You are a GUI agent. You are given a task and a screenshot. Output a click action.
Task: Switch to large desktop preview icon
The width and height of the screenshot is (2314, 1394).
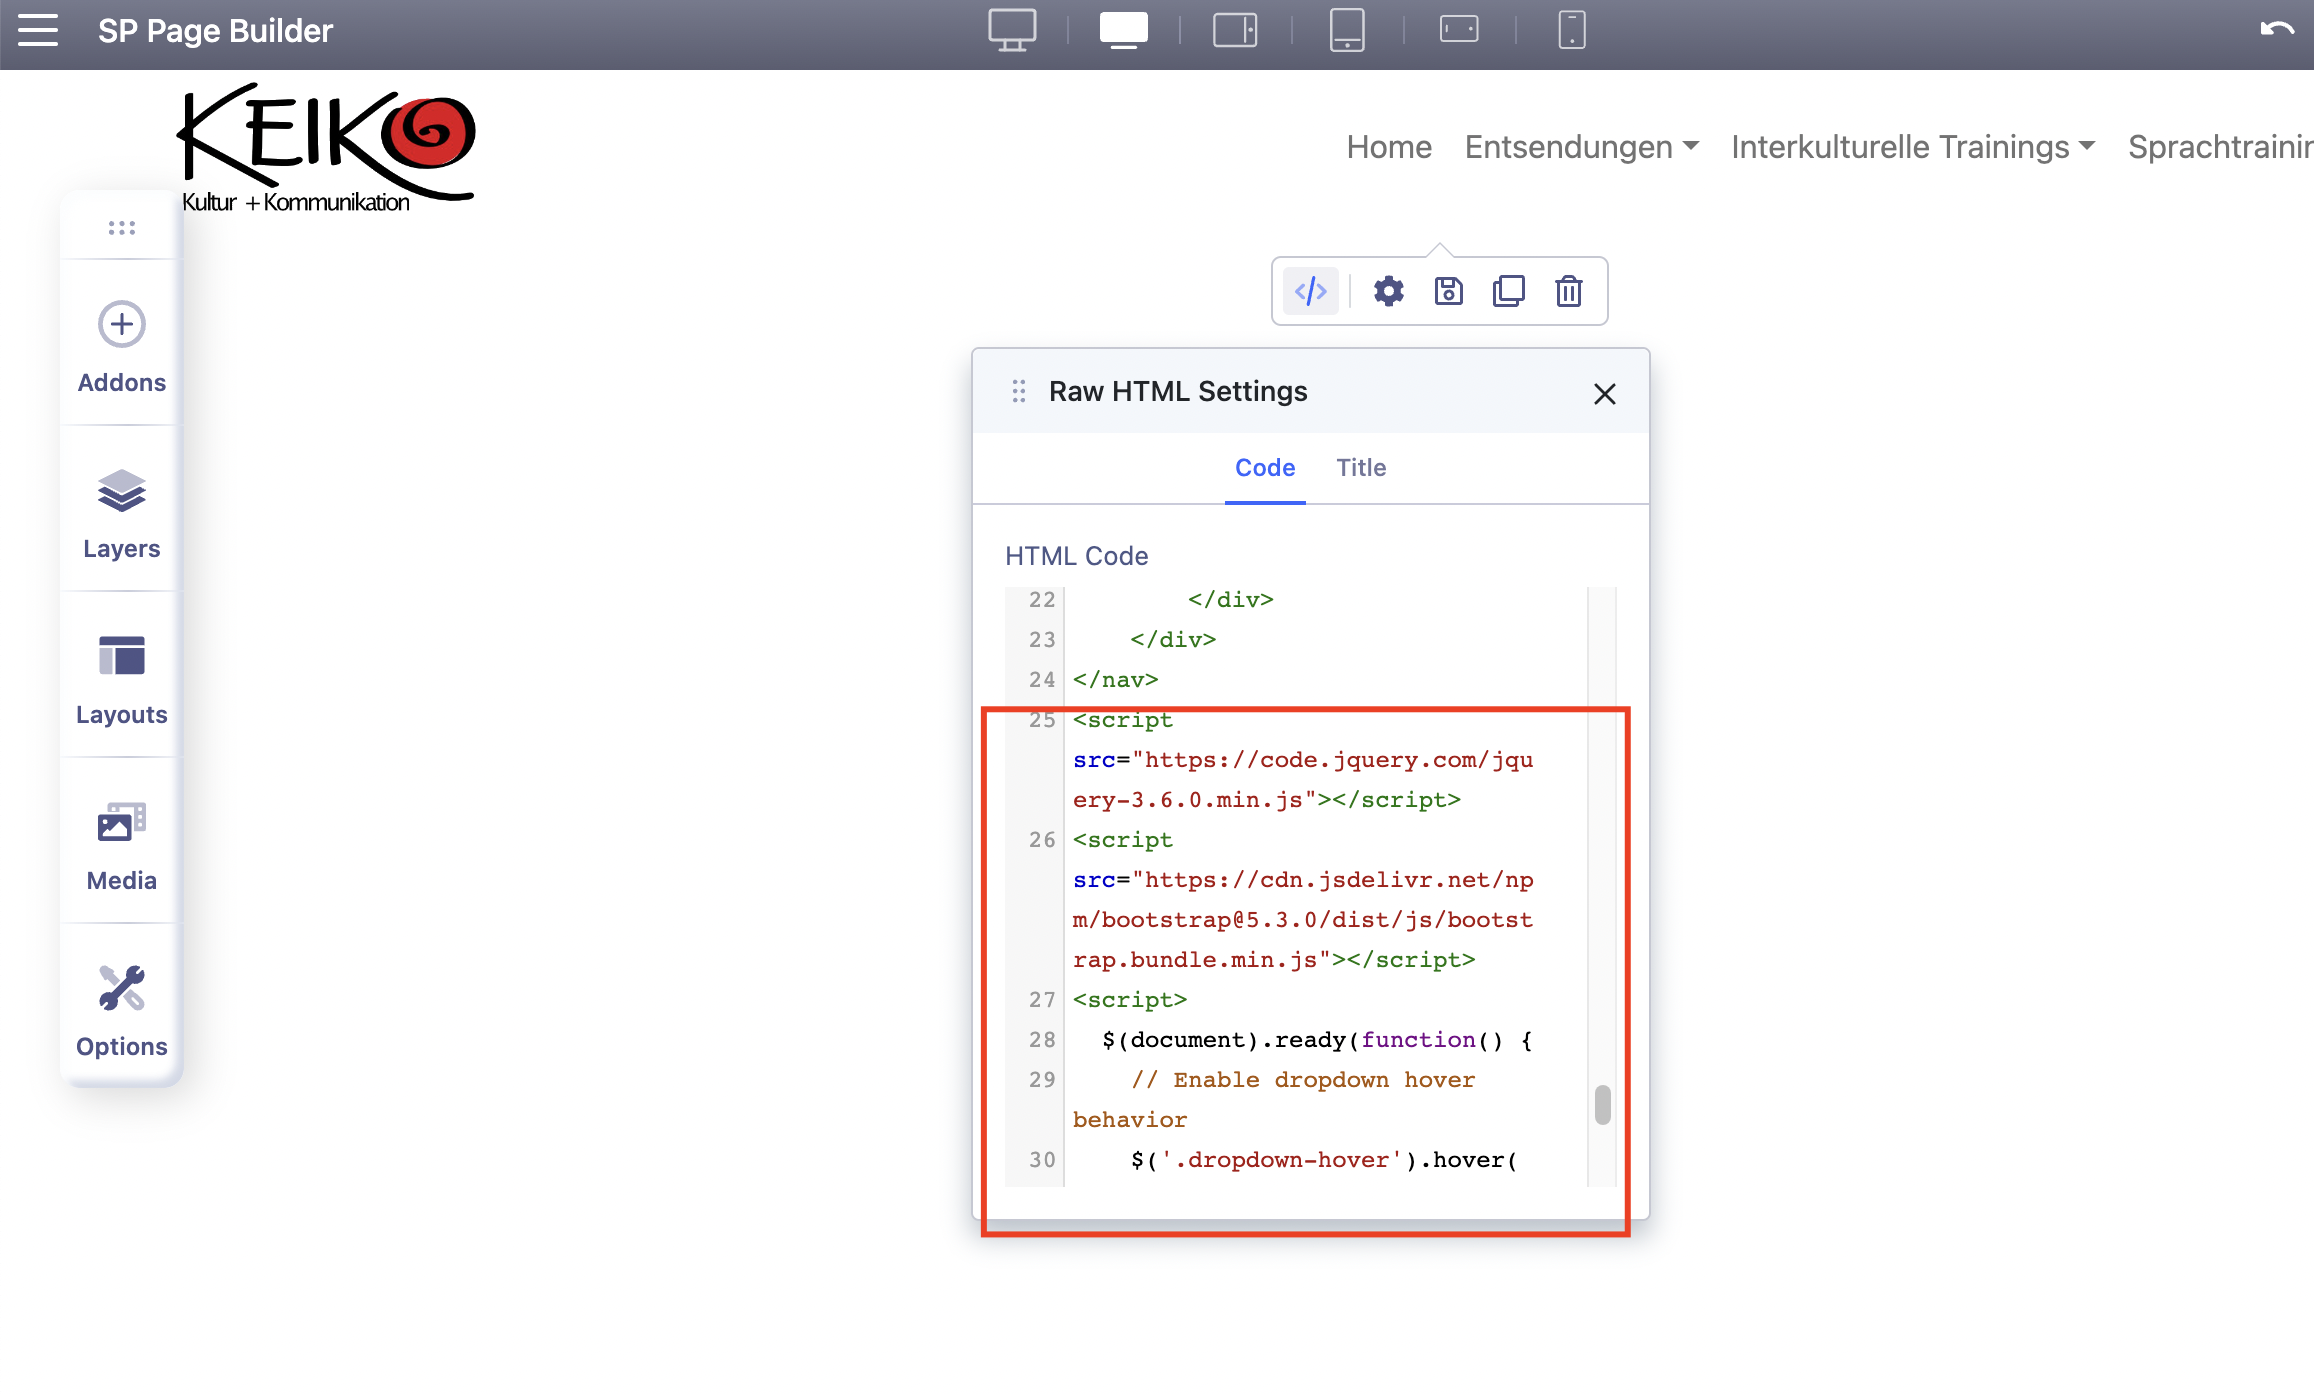[x=1012, y=30]
